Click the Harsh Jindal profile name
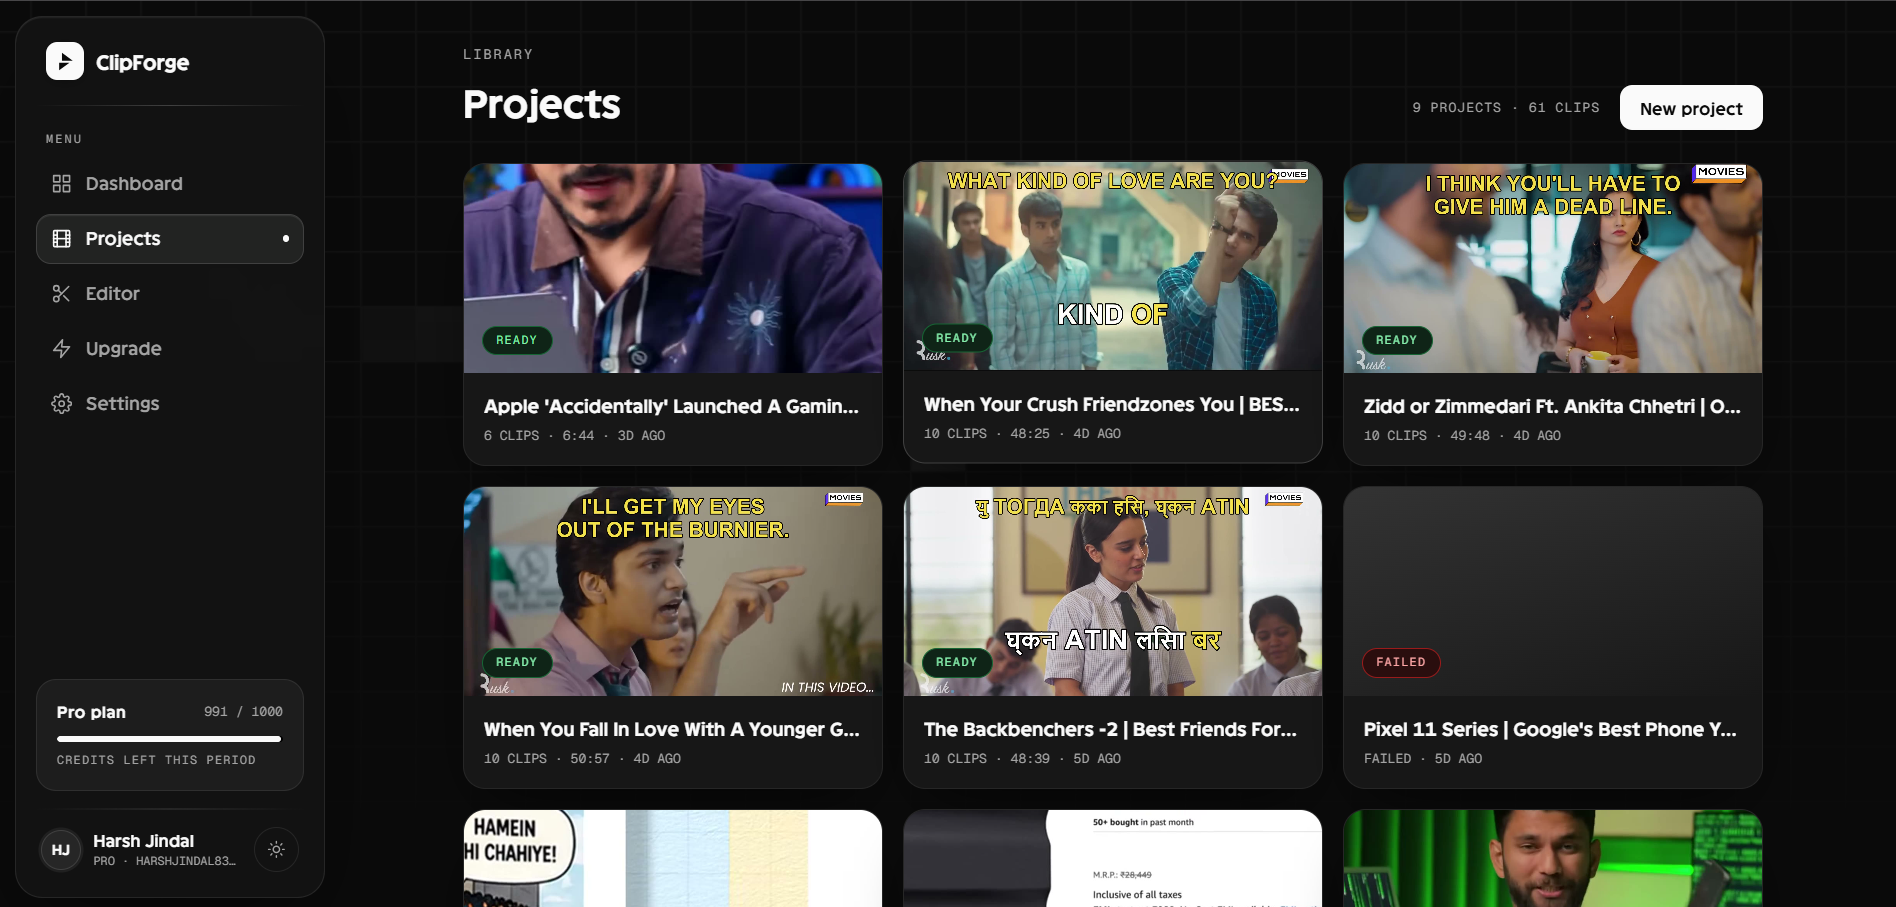Image resolution: width=1896 pixels, height=907 pixels. point(144,841)
